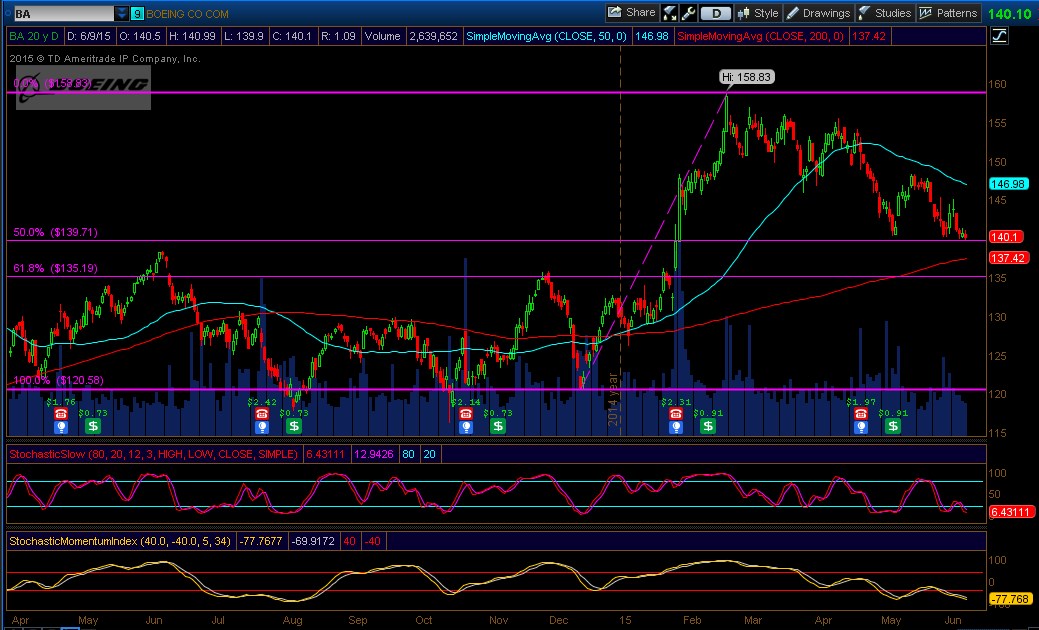Click the BA 20 y D timeframe label

34,36
